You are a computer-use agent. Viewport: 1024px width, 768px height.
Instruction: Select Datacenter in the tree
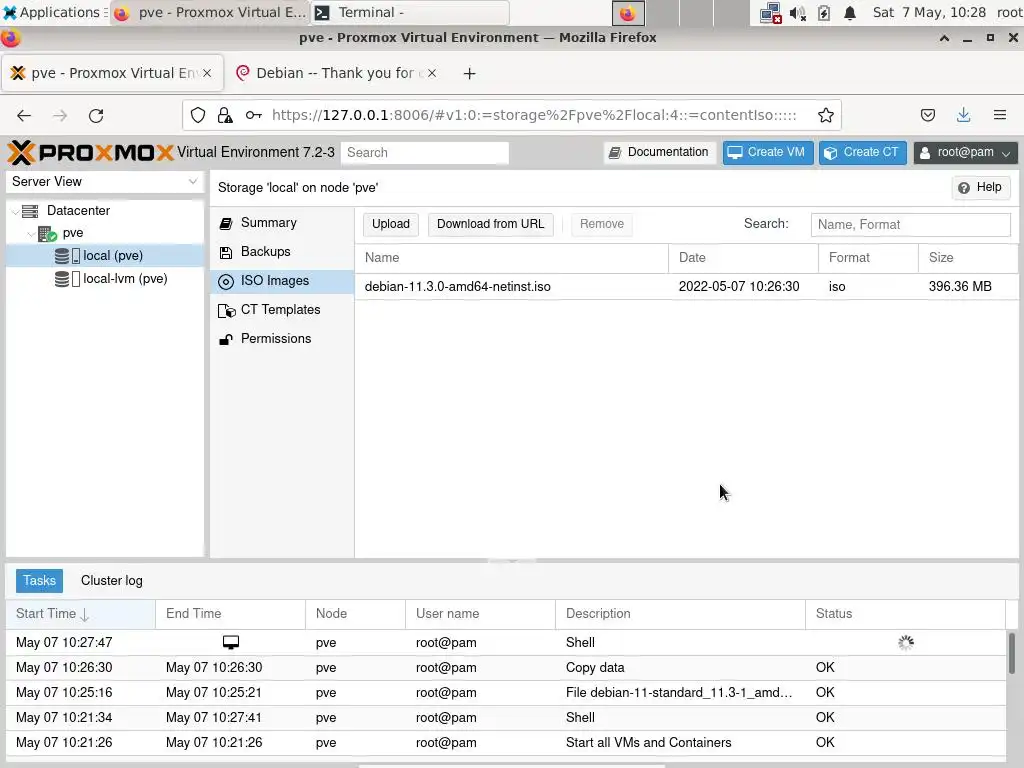(x=78, y=210)
